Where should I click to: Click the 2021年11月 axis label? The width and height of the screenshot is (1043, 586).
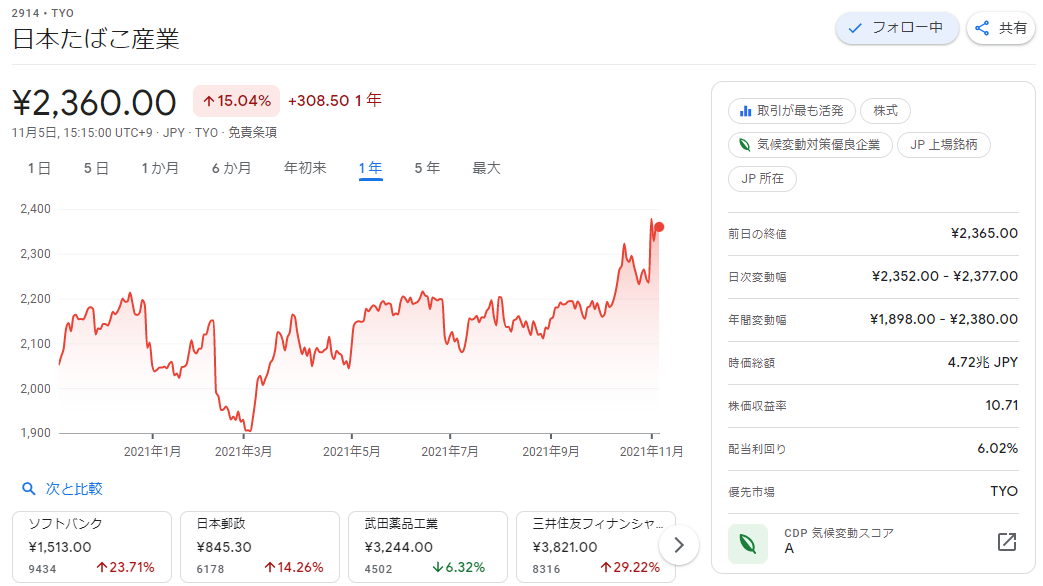pos(651,452)
